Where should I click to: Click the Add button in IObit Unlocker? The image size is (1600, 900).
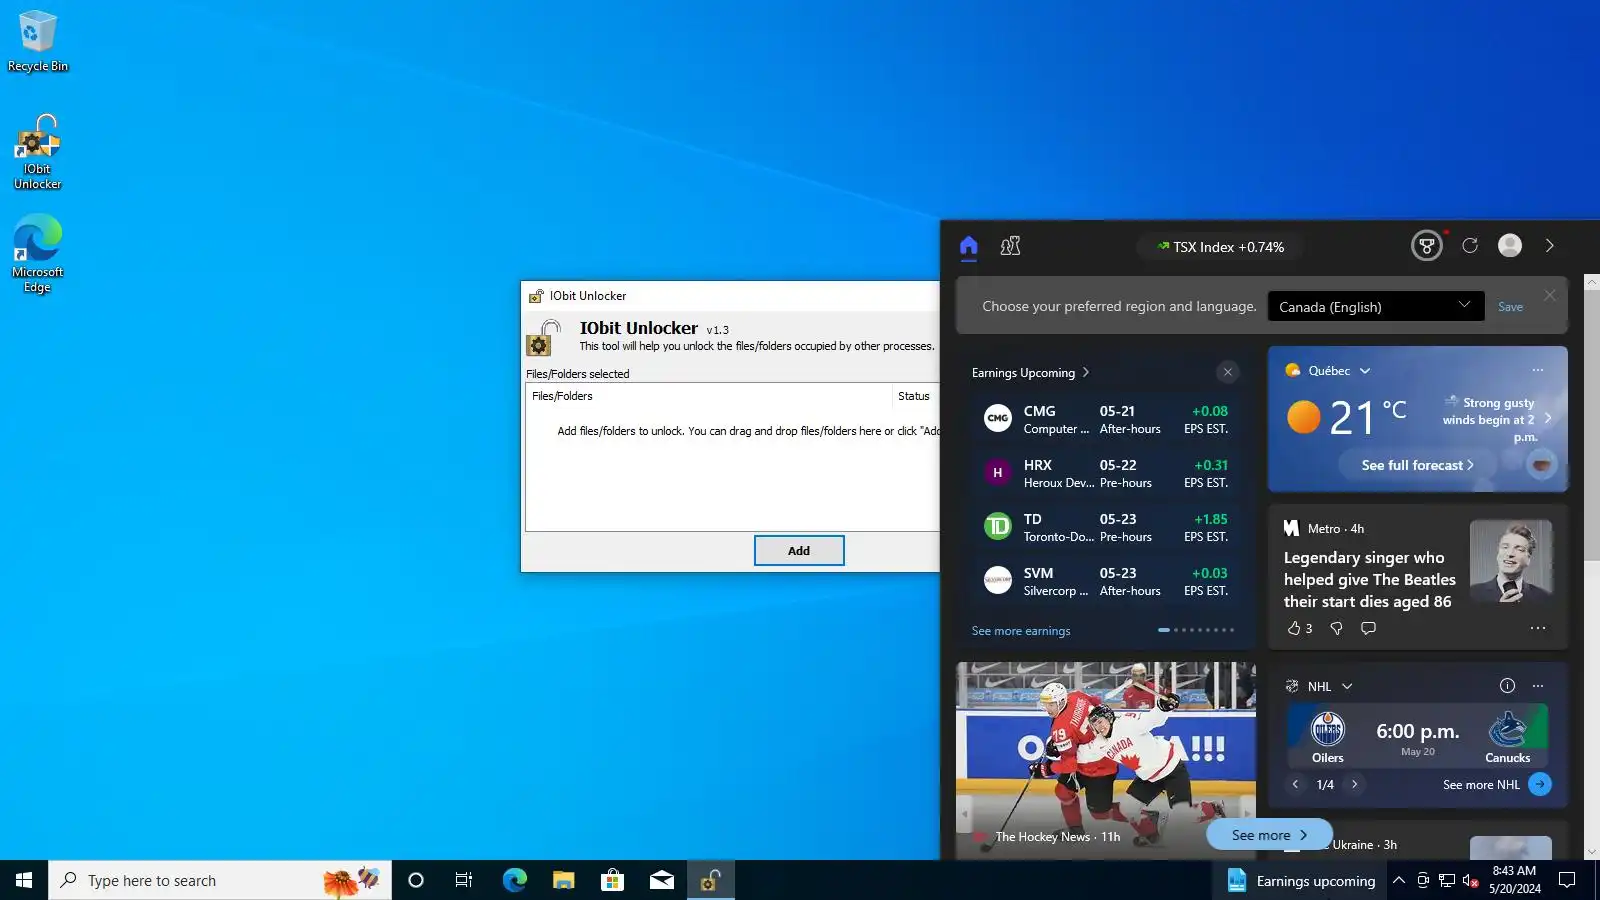point(799,551)
